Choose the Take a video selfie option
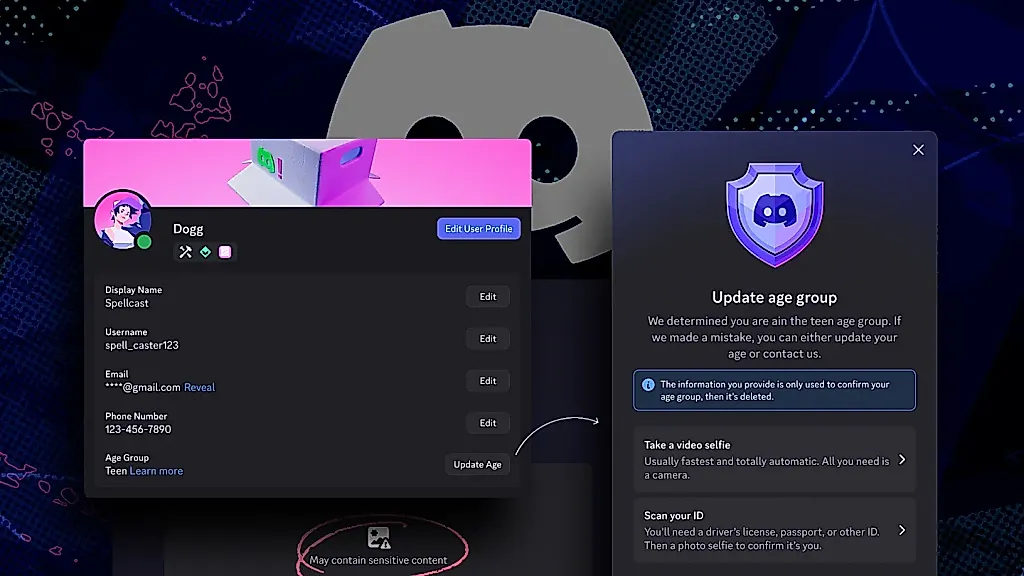The image size is (1024, 576). [775, 459]
